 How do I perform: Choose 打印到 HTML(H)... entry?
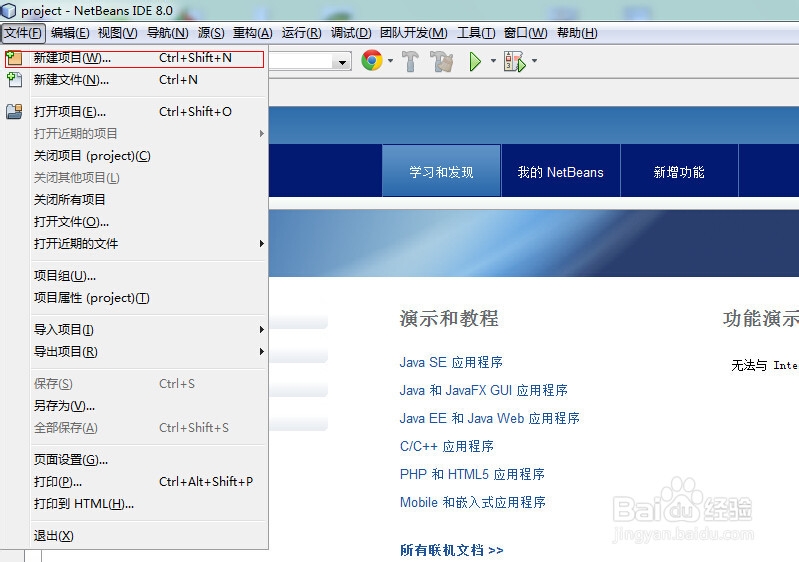click(x=135, y=503)
